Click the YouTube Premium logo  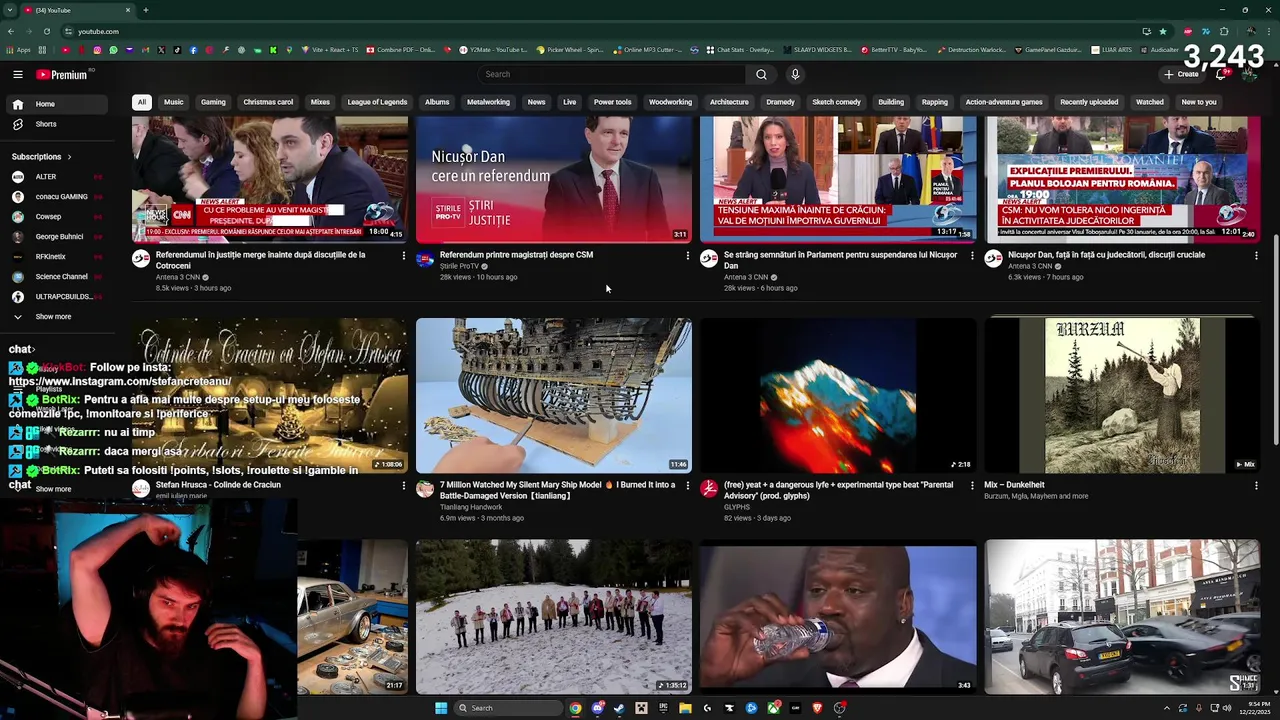[62, 75]
